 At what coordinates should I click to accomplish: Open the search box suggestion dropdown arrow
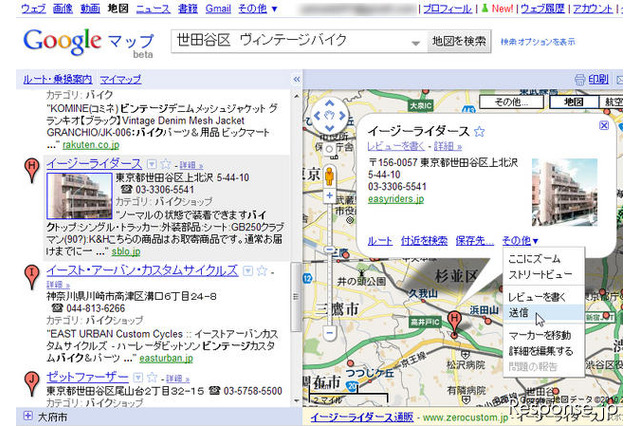(416, 42)
